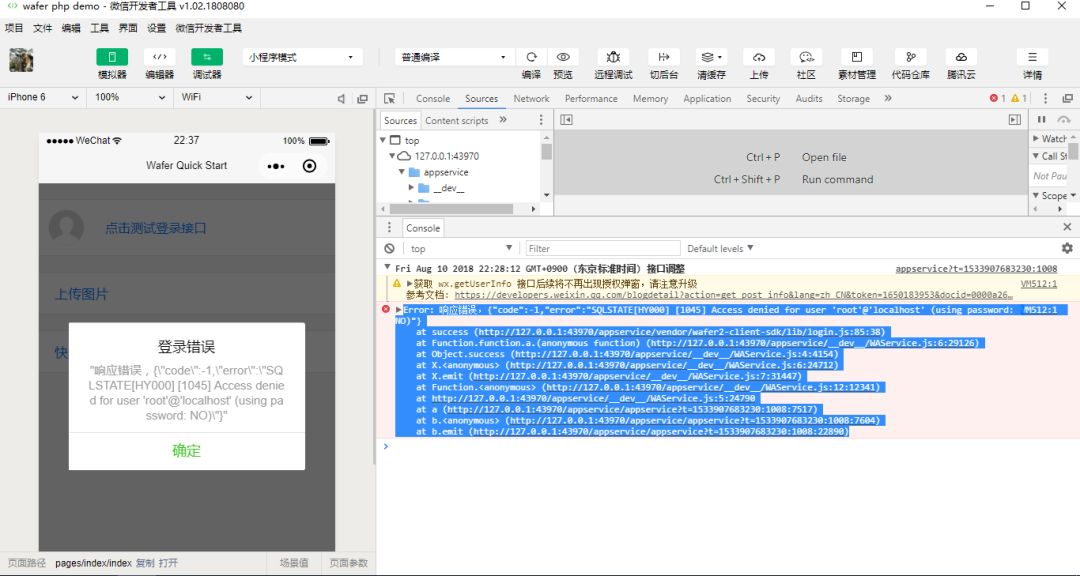Select the Content scripts tab

pos(456,120)
